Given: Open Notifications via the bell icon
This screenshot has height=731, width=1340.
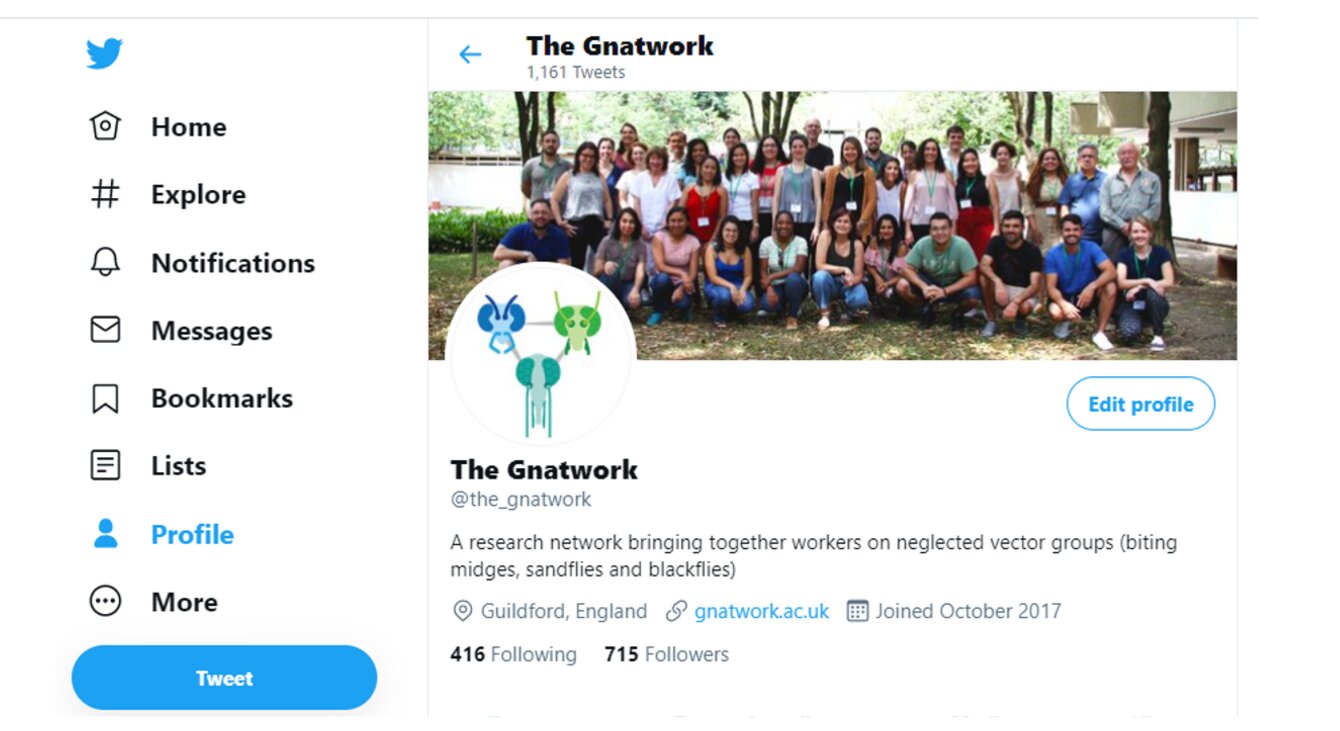Looking at the screenshot, I should point(105,262).
